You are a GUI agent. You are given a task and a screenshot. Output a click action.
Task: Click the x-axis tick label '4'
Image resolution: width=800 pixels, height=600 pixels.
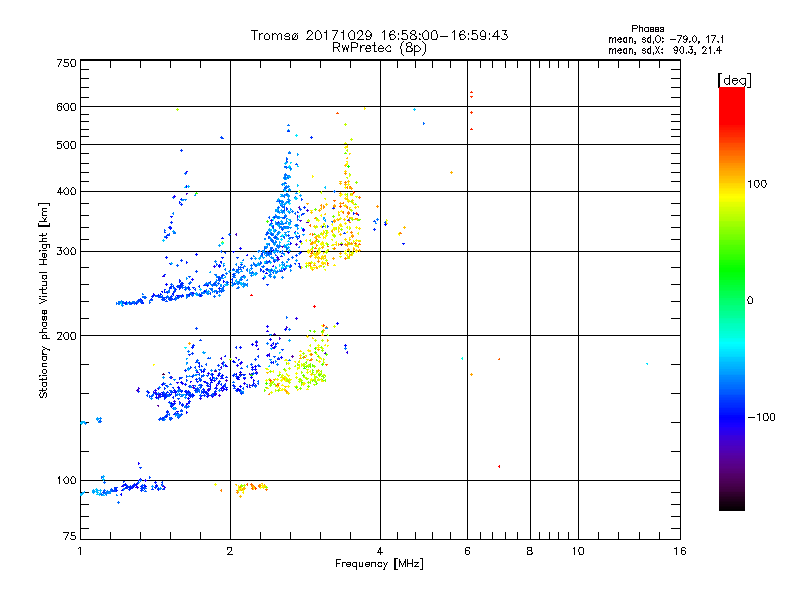pos(380,551)
